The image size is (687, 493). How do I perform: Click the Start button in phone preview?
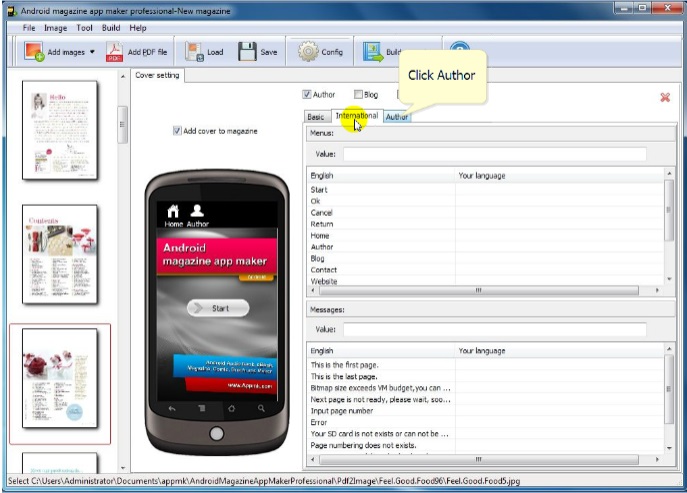coord(218,308)
